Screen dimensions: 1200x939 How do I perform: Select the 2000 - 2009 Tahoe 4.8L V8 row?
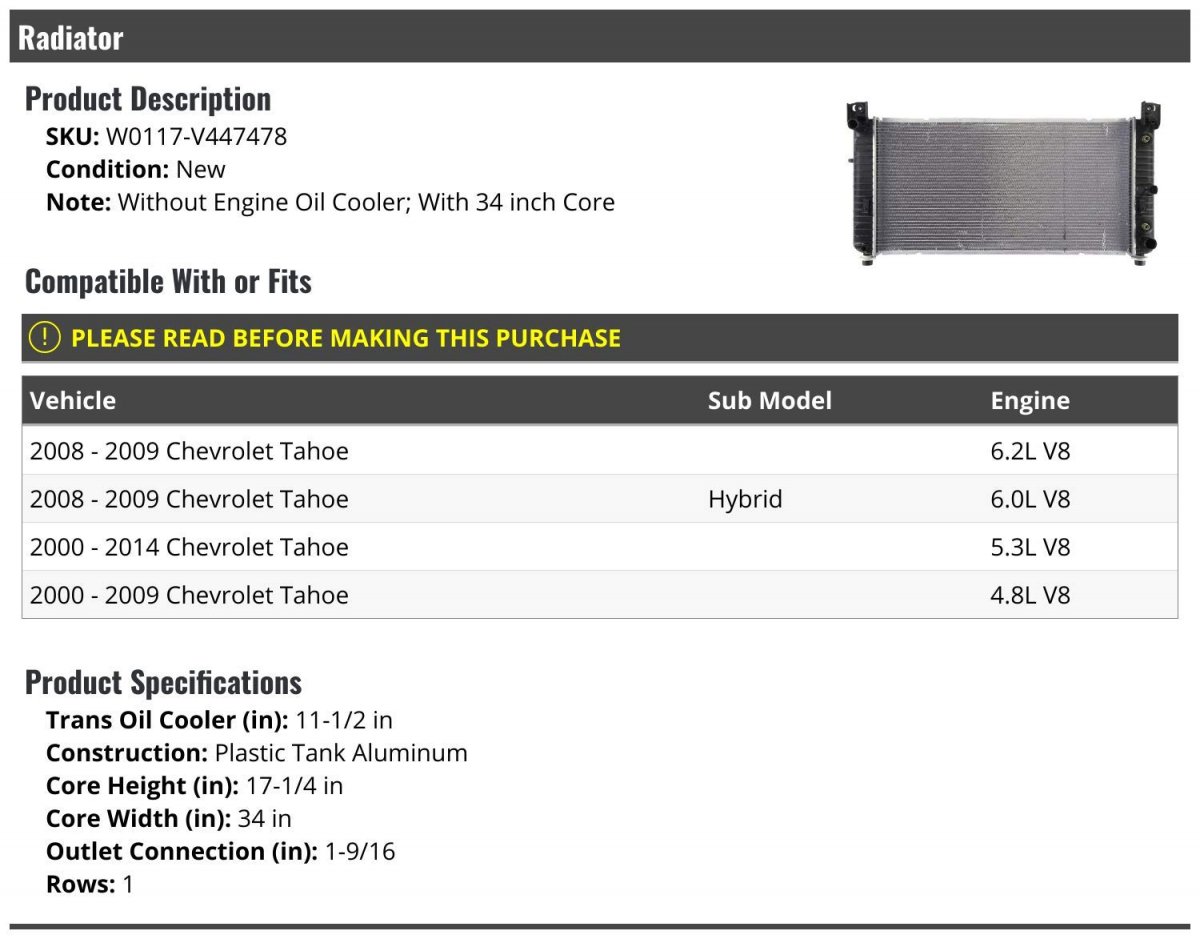click(x=600, y=595)
